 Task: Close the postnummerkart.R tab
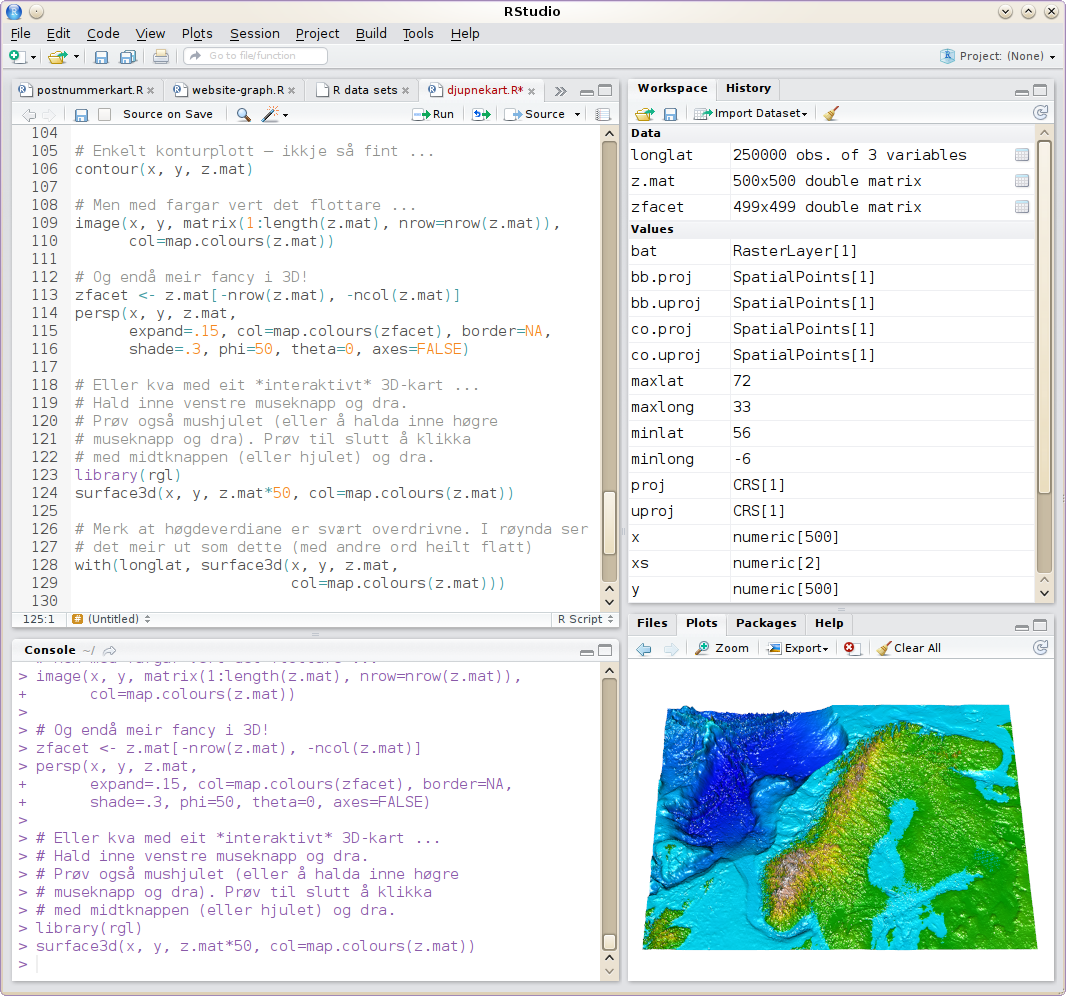152,90
